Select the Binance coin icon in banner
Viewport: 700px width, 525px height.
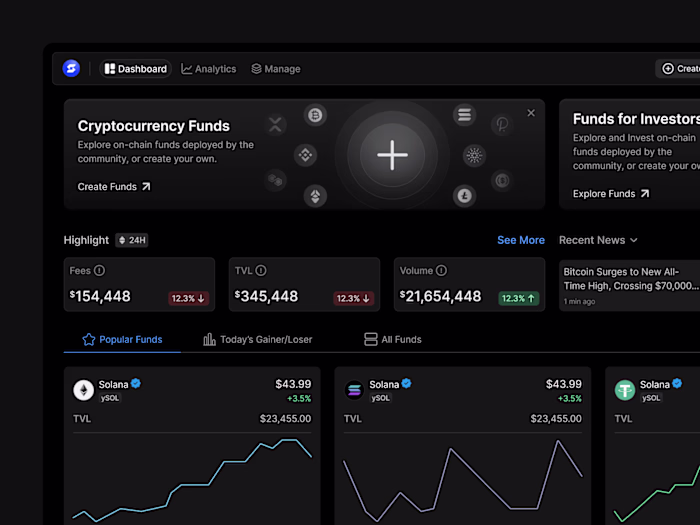pos(305,155)
